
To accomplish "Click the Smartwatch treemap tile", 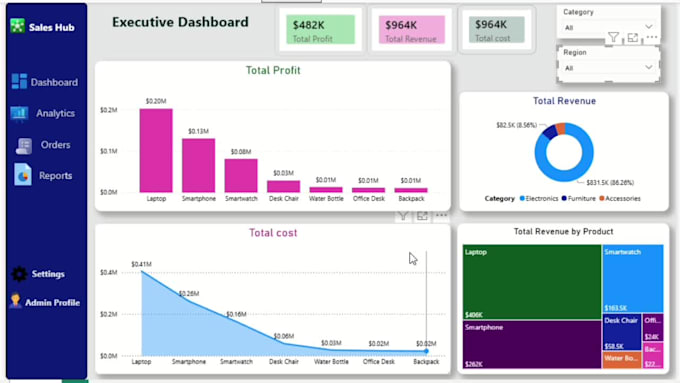I will tap(633, 278).
